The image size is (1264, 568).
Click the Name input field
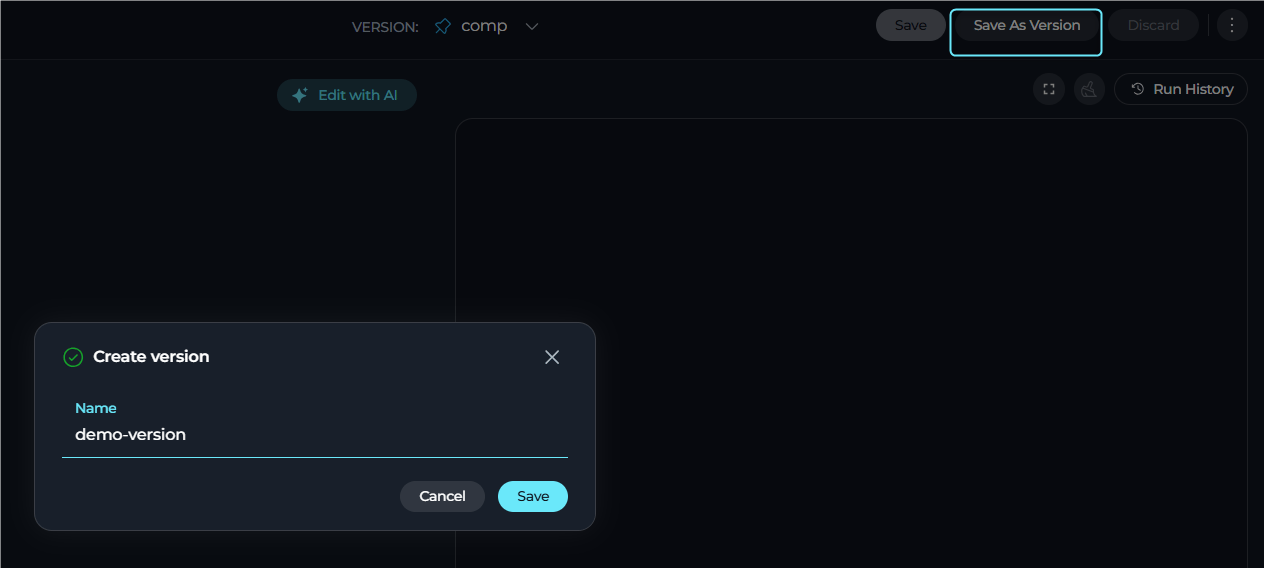coord(315,434)
